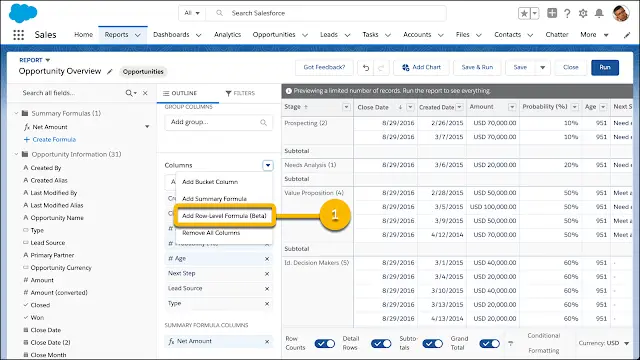Screen dimensions: 640x360
Task: Open the Probability column menu arrow
Action: [x=575, y=107]
